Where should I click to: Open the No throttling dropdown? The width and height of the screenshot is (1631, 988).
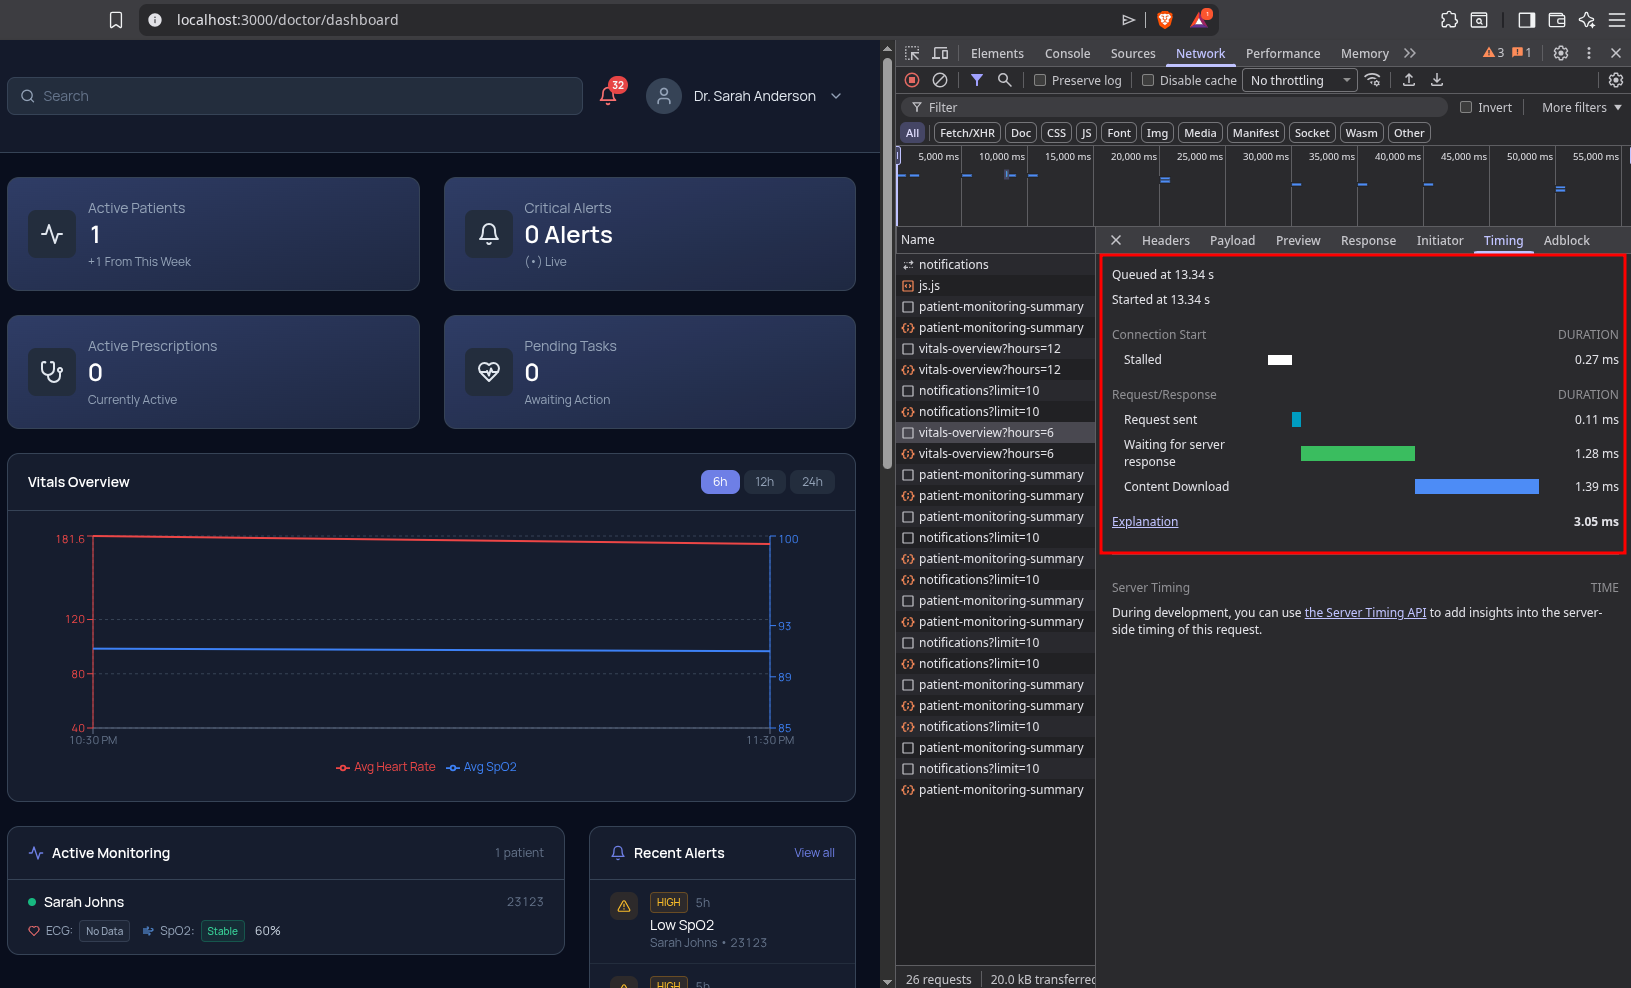coord(1299,81)
